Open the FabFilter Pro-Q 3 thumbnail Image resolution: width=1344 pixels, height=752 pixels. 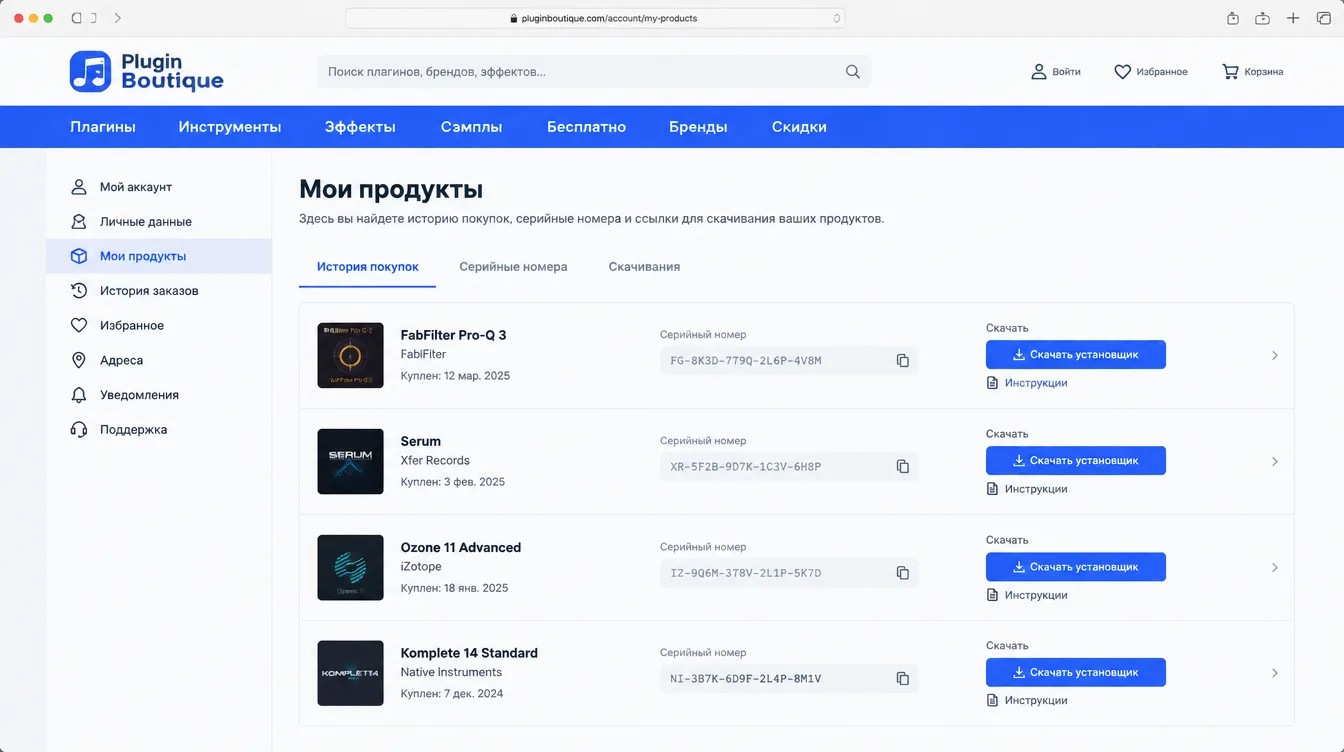point(351,355)
